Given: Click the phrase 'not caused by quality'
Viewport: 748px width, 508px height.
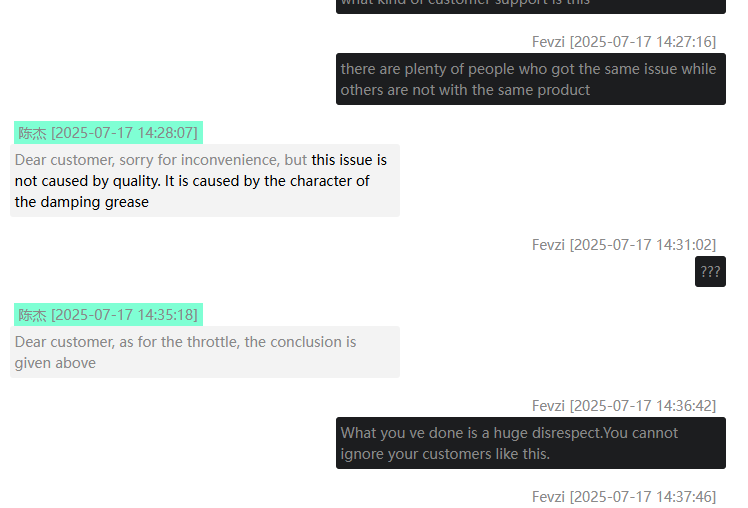Looking at the screenshot, I should [x=87, y=181].
